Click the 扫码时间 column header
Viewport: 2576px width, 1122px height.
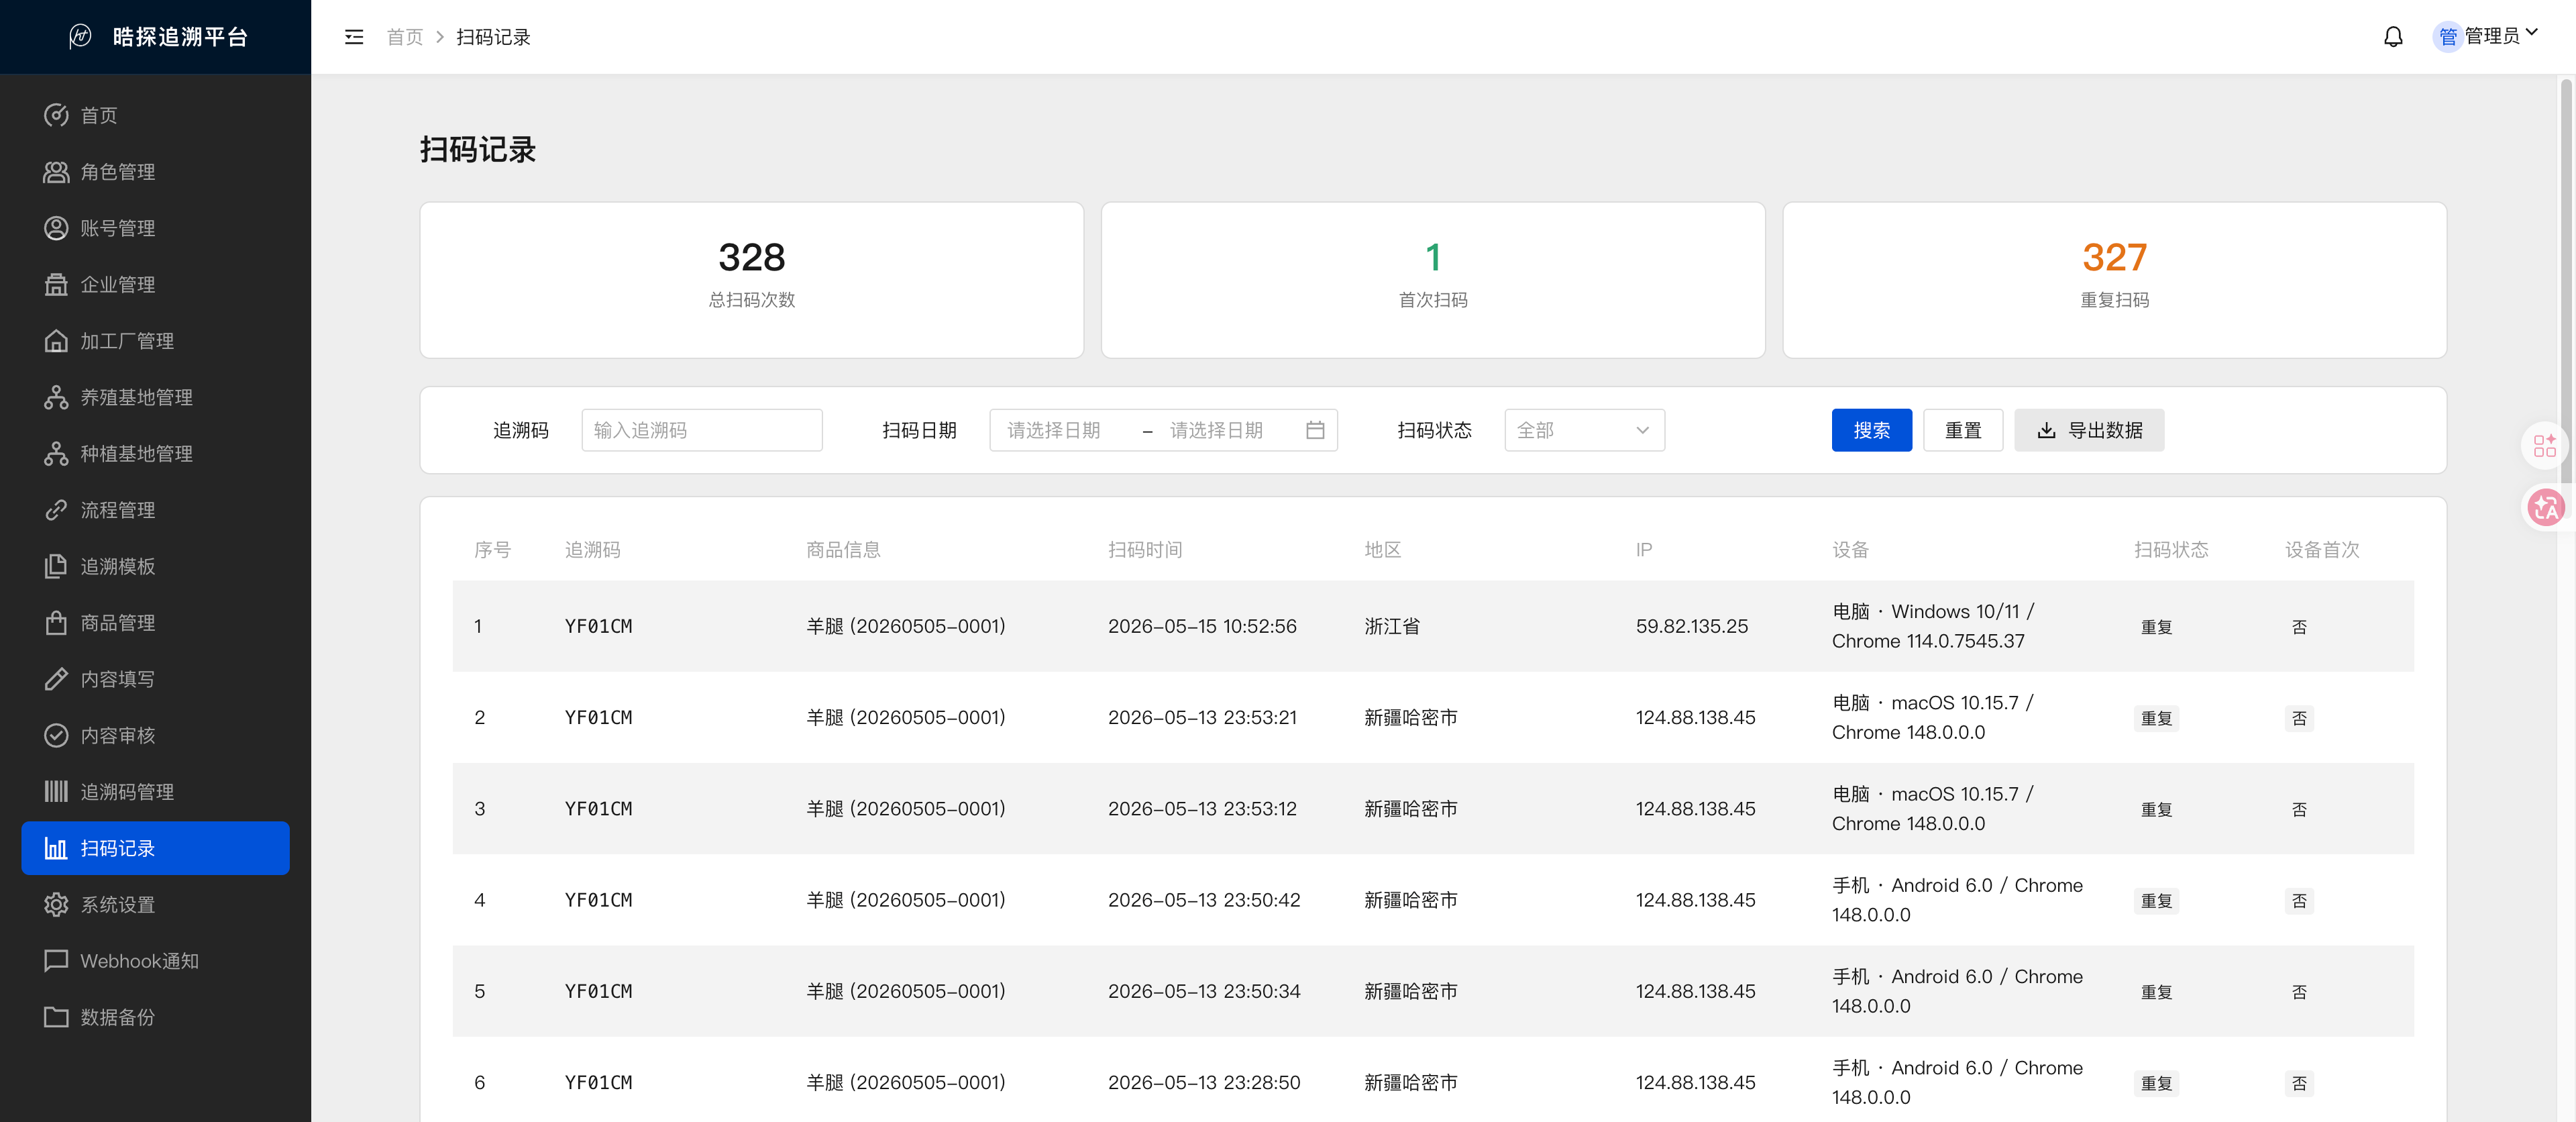(x=1145, y=549)
